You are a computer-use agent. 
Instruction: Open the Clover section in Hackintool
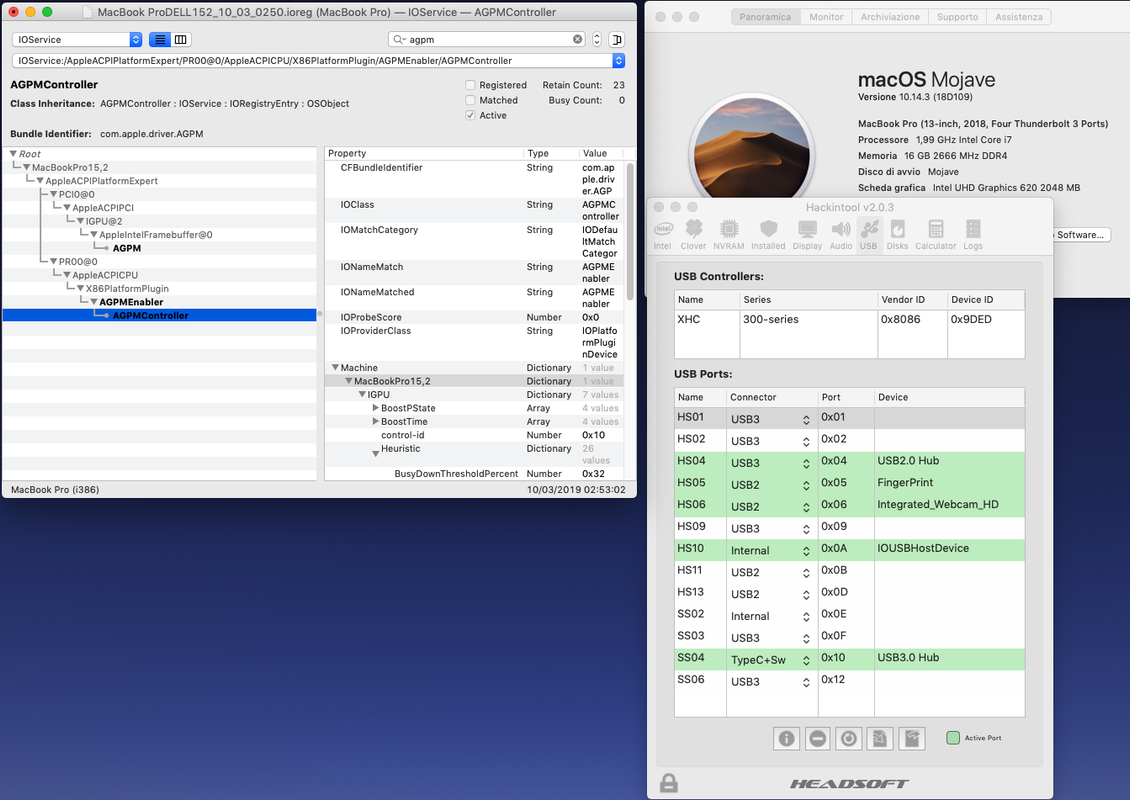click(693, 235)
